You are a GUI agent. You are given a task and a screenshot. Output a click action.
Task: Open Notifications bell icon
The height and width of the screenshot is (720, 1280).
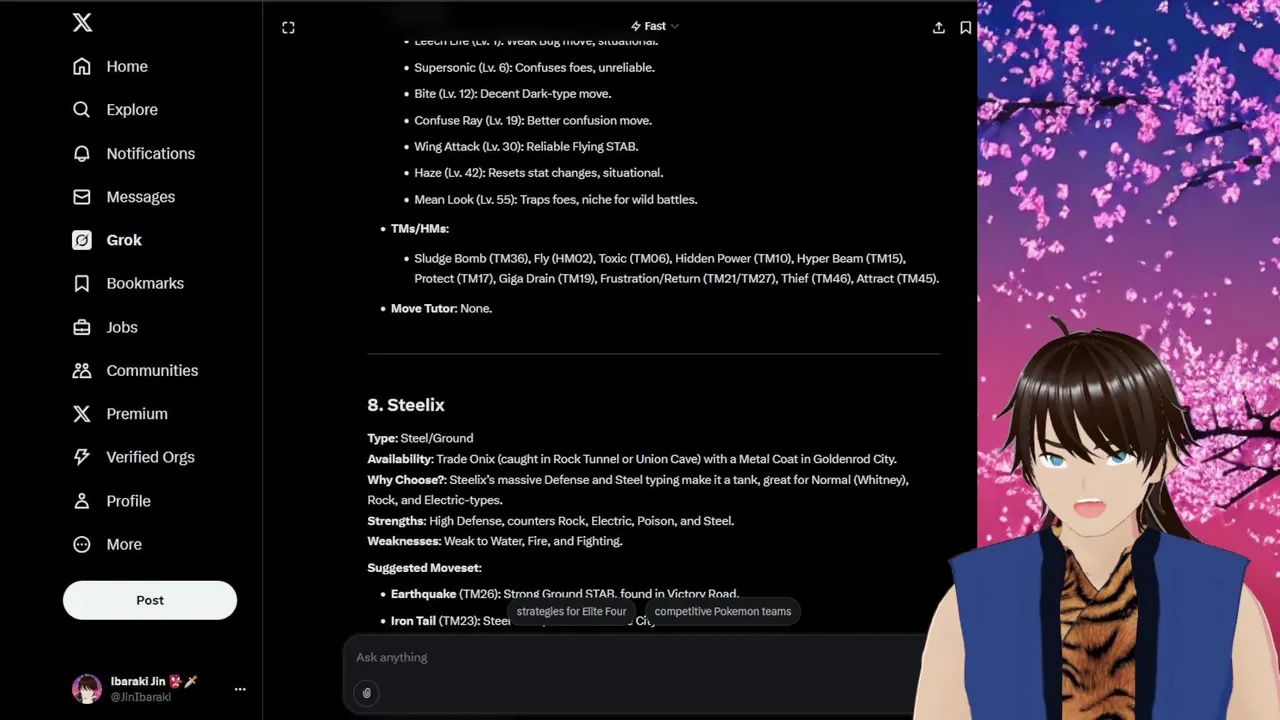(x=82, y=153)
